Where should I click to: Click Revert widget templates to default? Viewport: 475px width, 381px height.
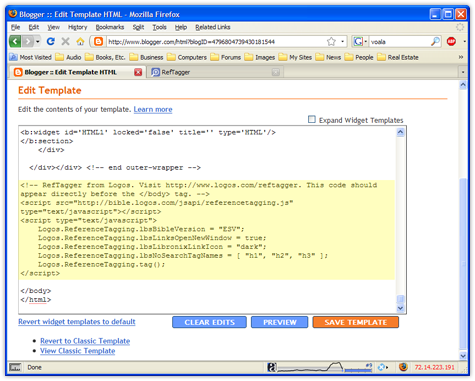pos(77,322)
